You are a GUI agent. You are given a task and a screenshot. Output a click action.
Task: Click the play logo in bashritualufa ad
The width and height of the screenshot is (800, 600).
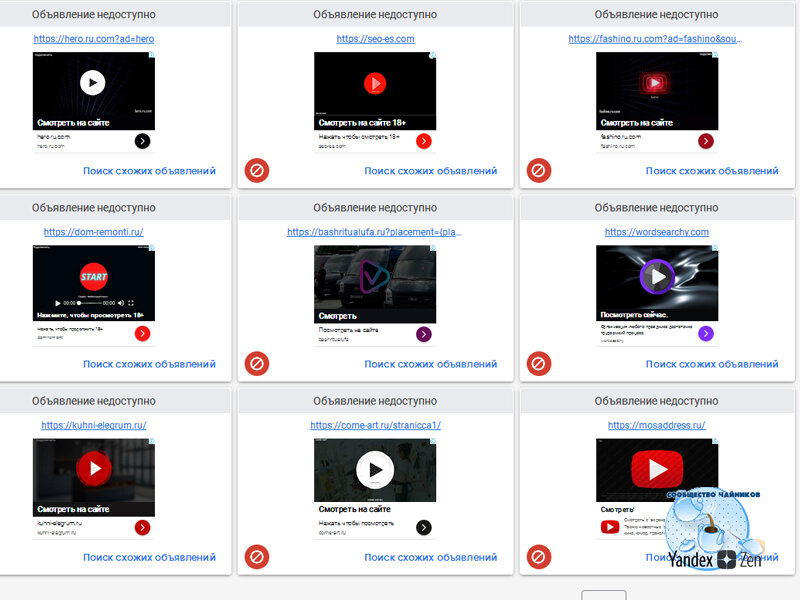pos(375,276)
